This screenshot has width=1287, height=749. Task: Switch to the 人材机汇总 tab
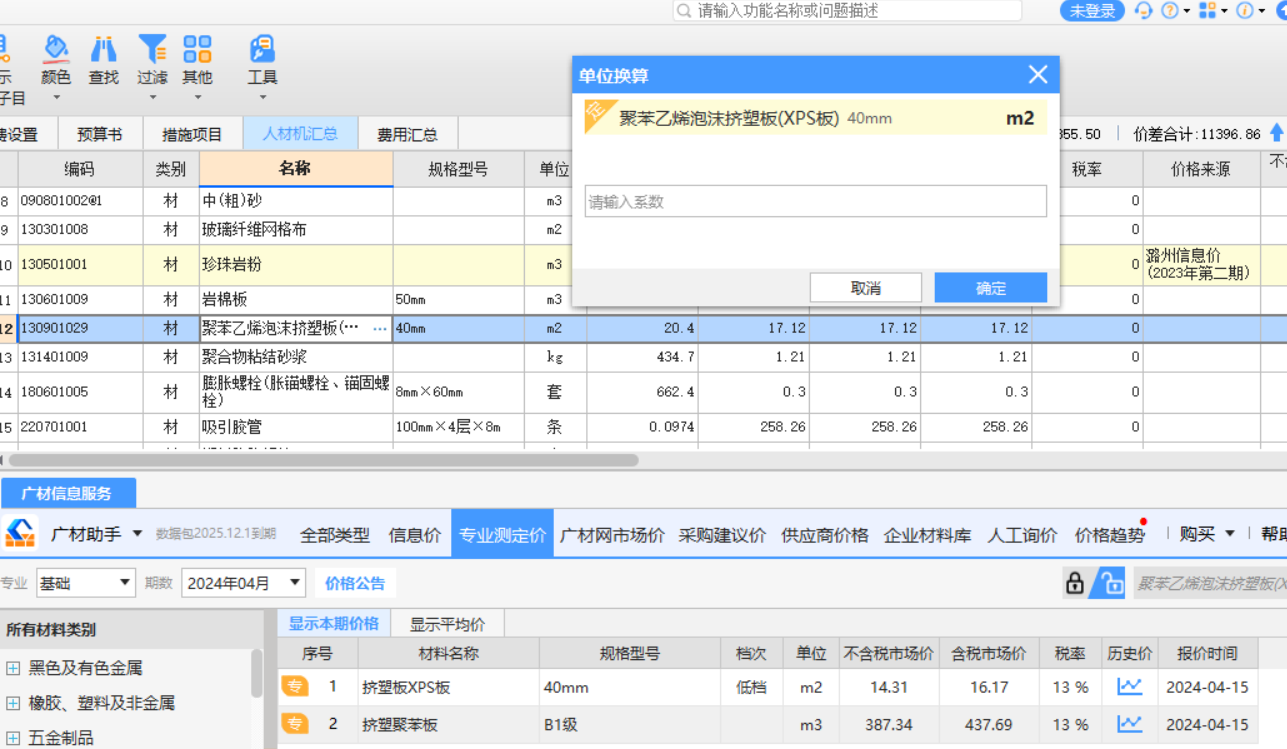(300, 134)
